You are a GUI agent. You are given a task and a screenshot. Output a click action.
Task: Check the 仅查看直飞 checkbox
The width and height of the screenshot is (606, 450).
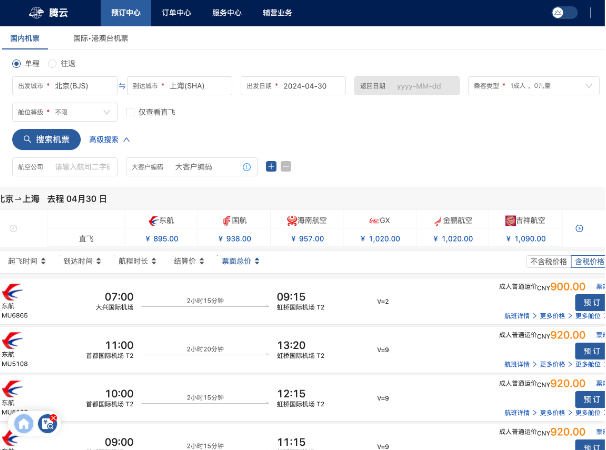131,112
